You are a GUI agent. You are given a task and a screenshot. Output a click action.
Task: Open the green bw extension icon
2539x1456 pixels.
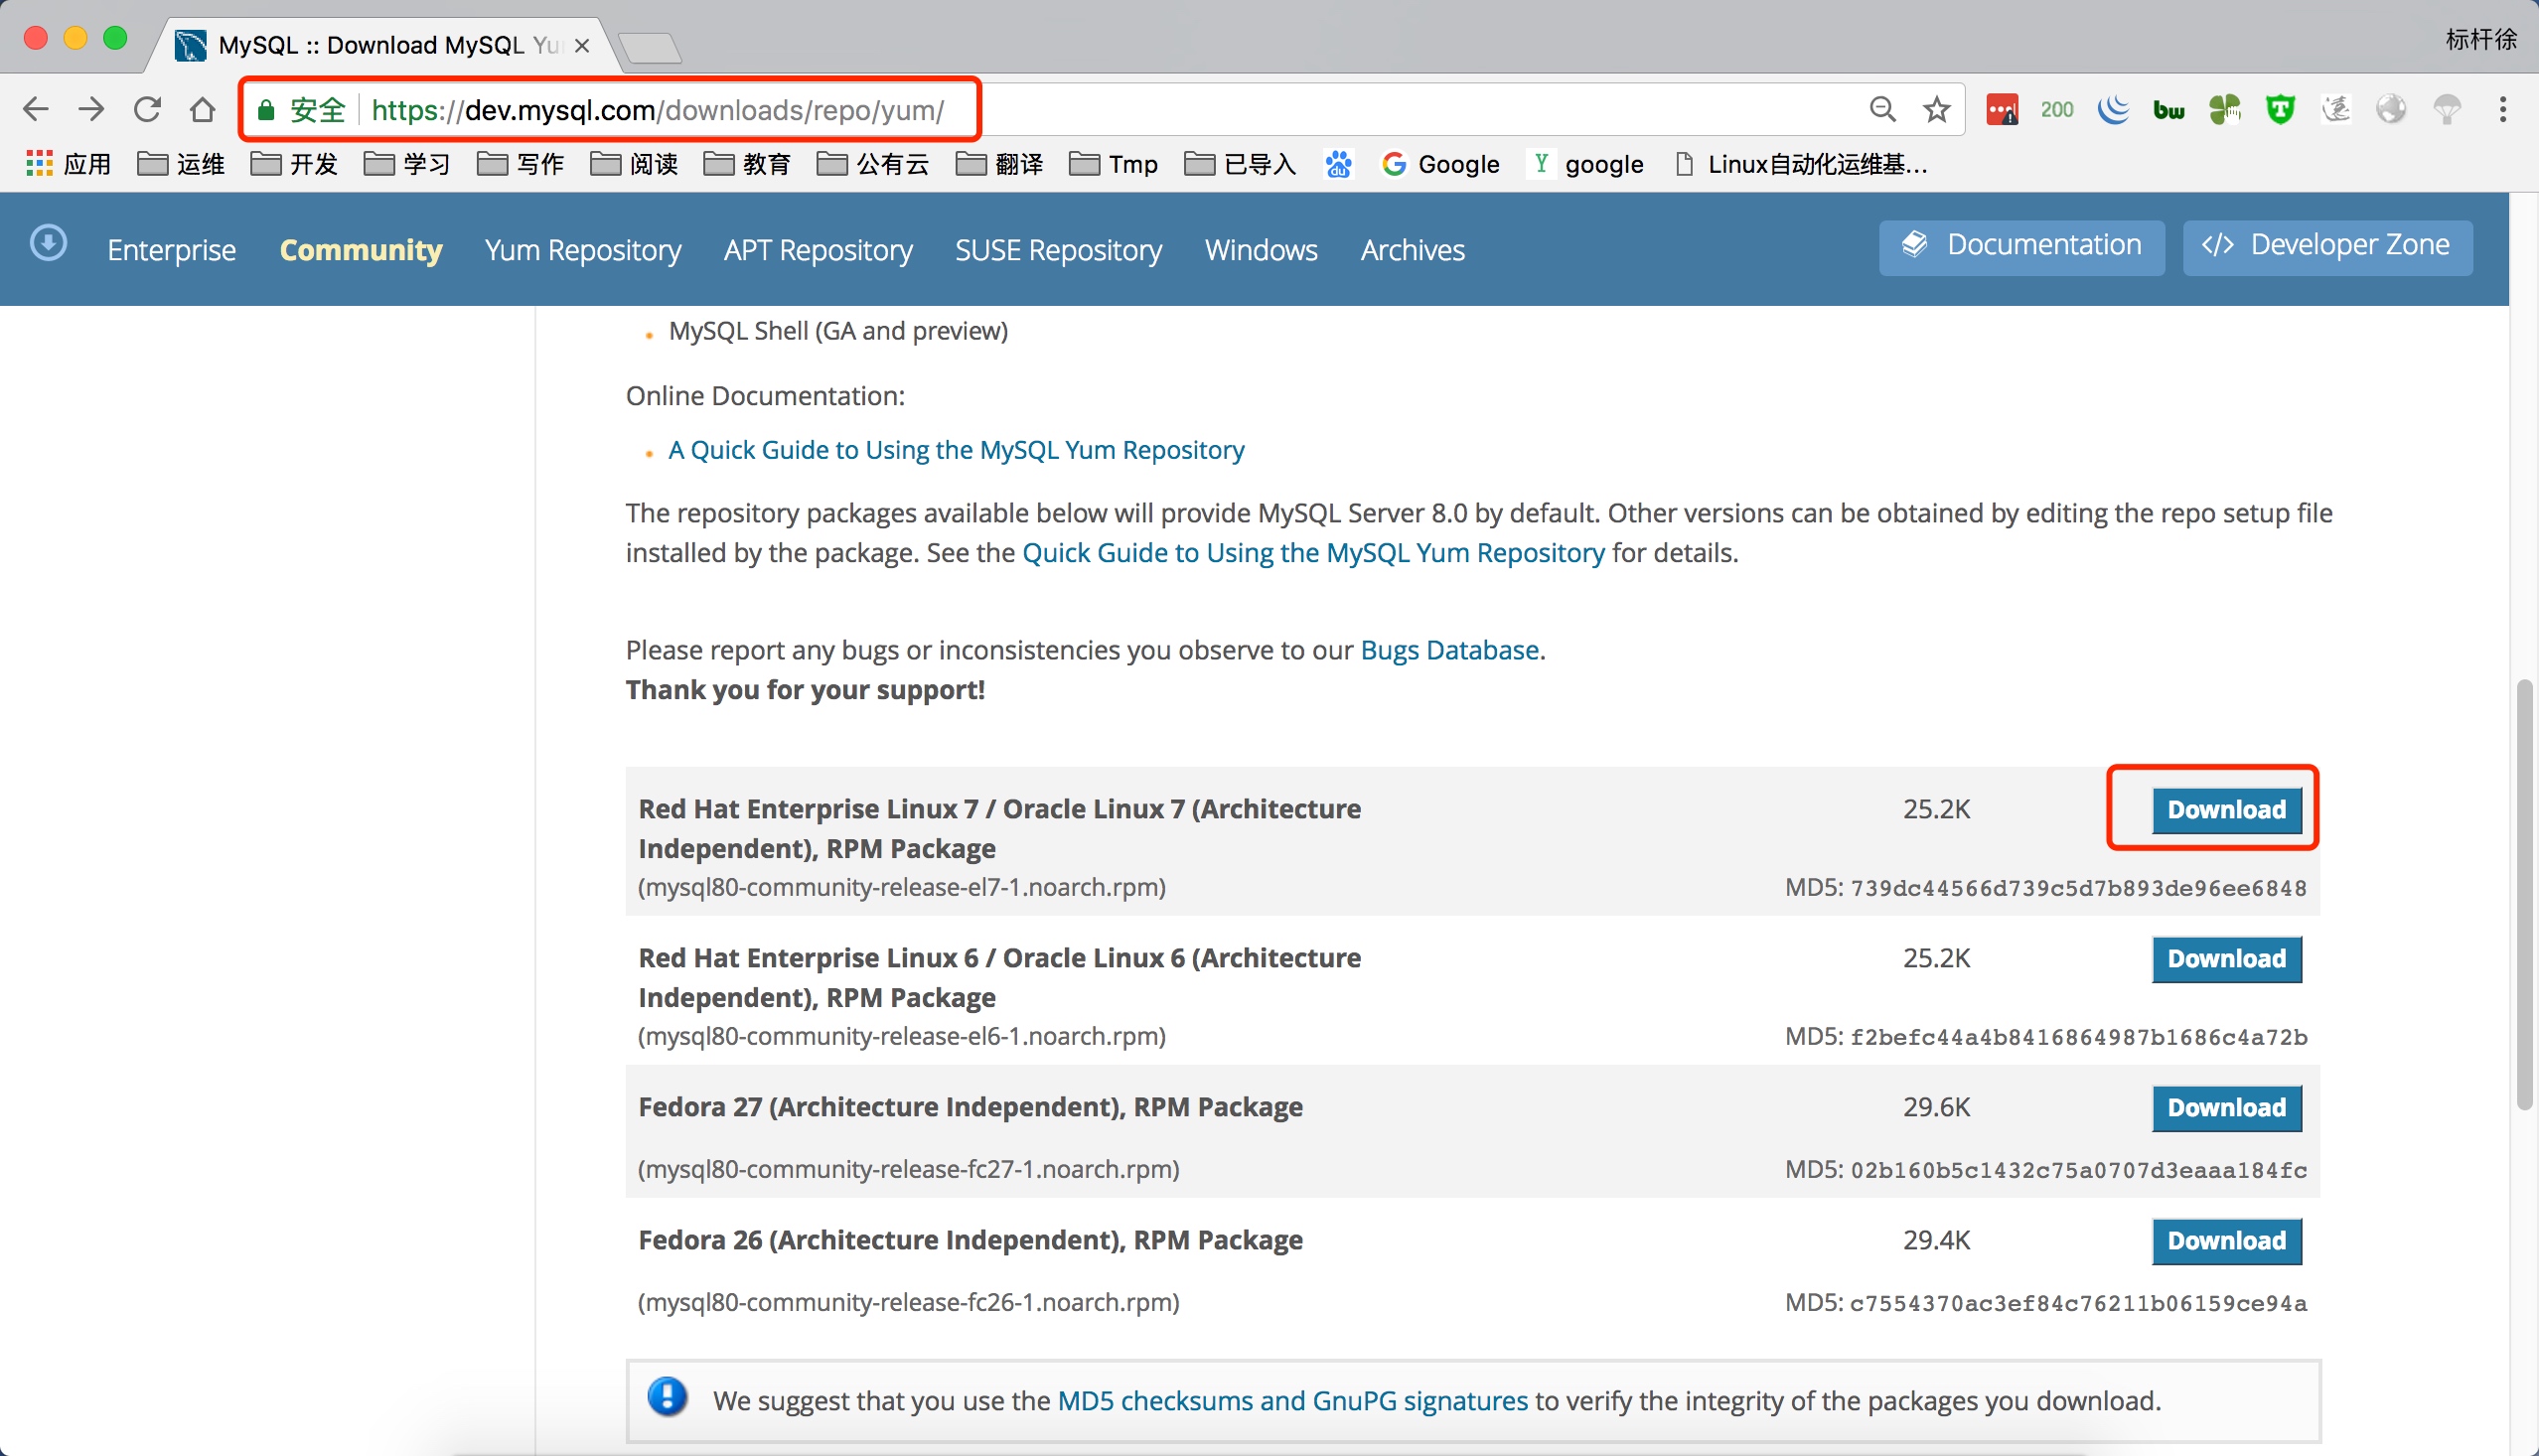click(x=2168, y=110)
